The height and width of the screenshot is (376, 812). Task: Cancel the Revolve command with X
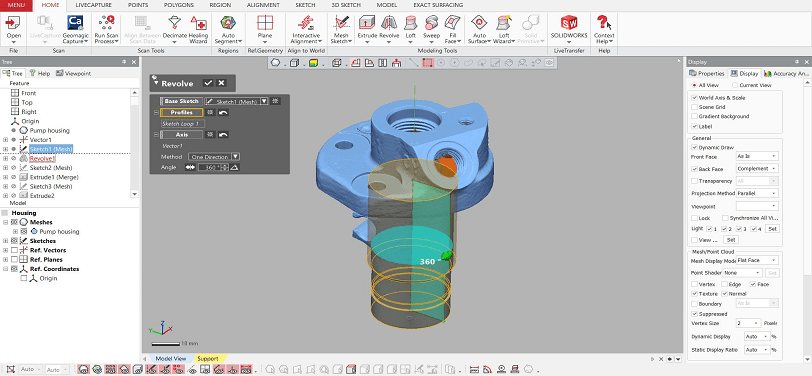pos(221,83)
